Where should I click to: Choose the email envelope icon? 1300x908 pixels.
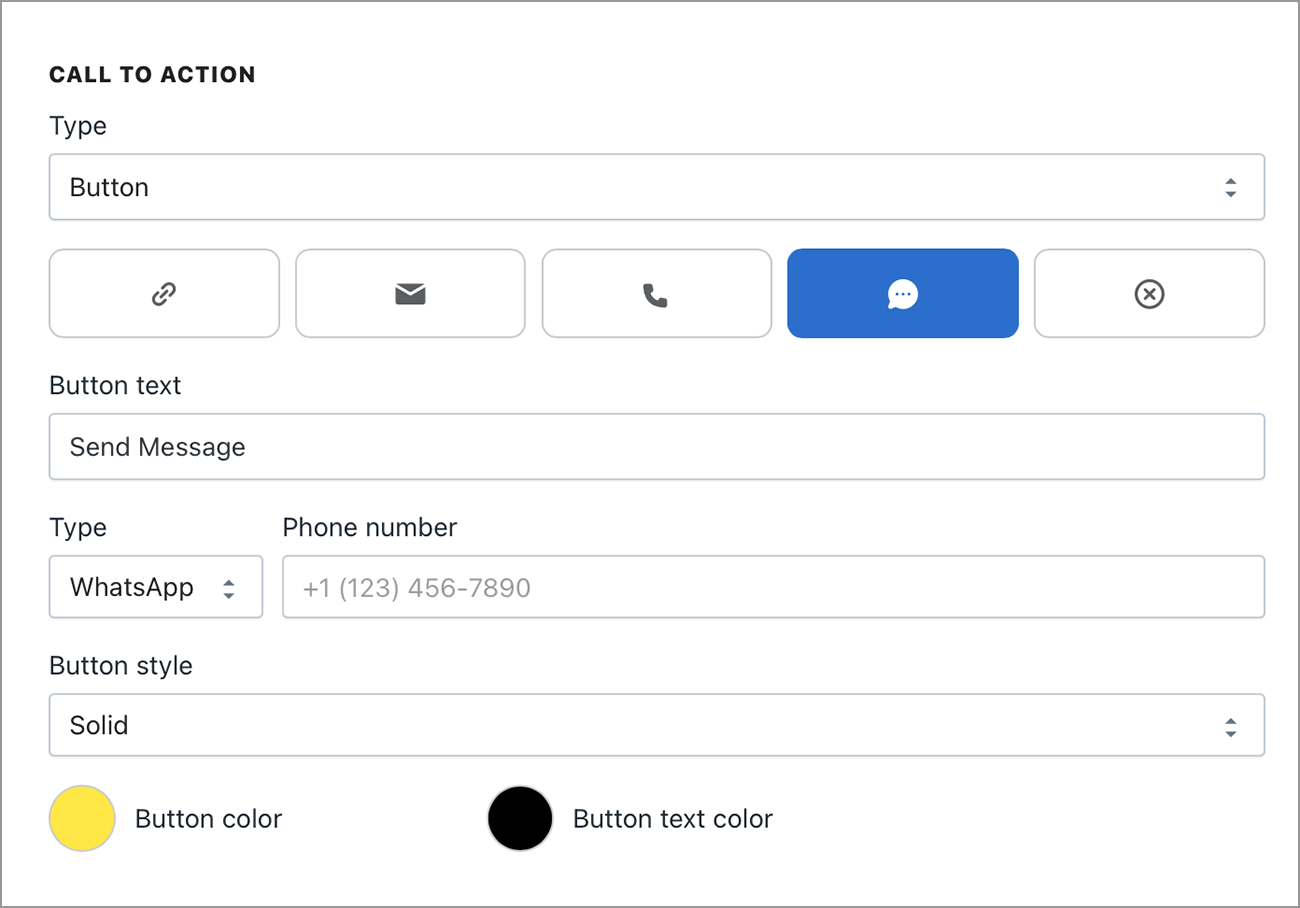(x=410, y=293)
